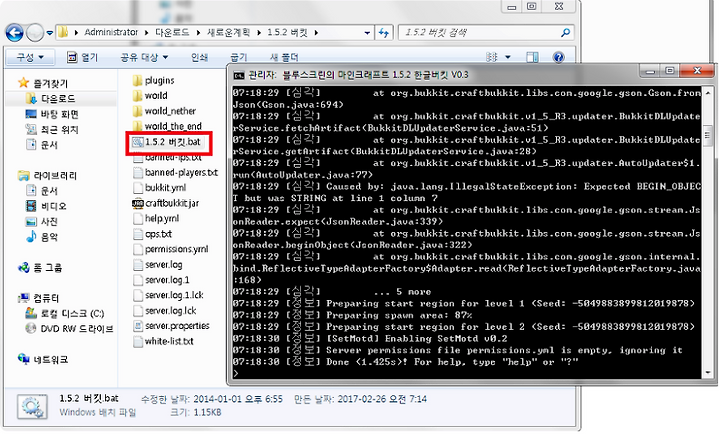Open 음악 library
Viewport: 720px width, 435px height.
[42, 237]
